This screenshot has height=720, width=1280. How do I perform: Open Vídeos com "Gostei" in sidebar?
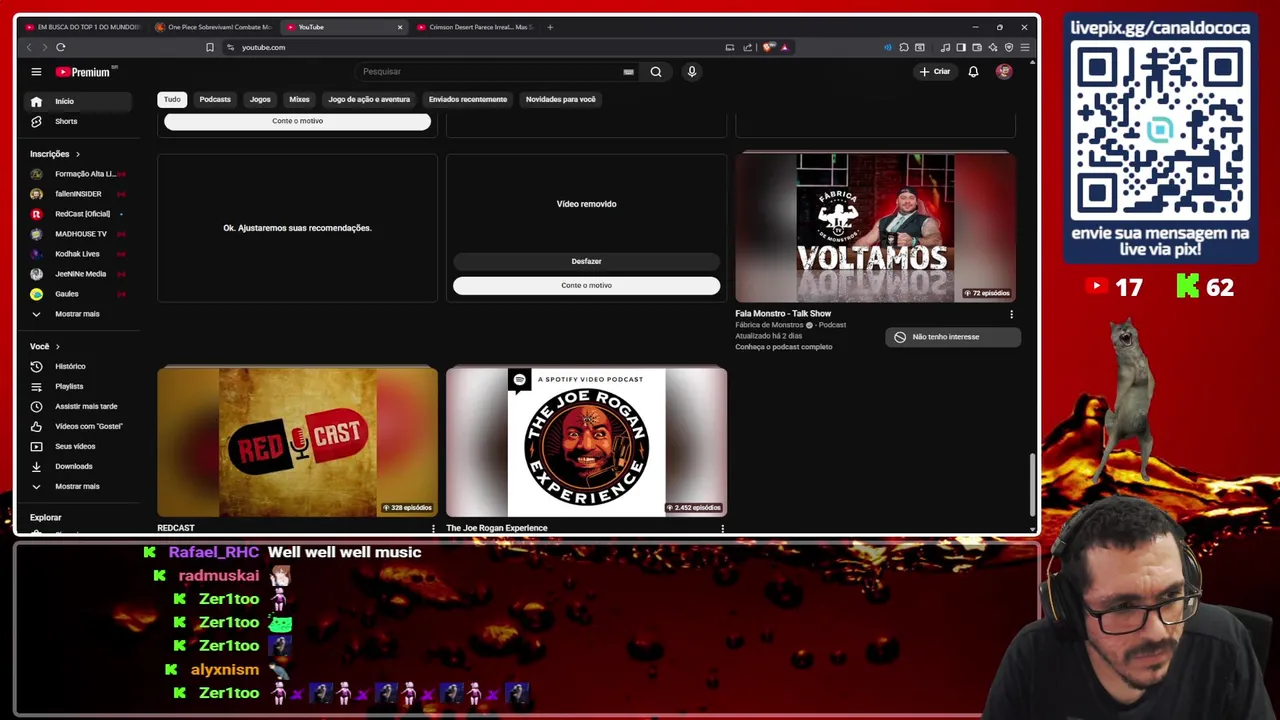79,426
